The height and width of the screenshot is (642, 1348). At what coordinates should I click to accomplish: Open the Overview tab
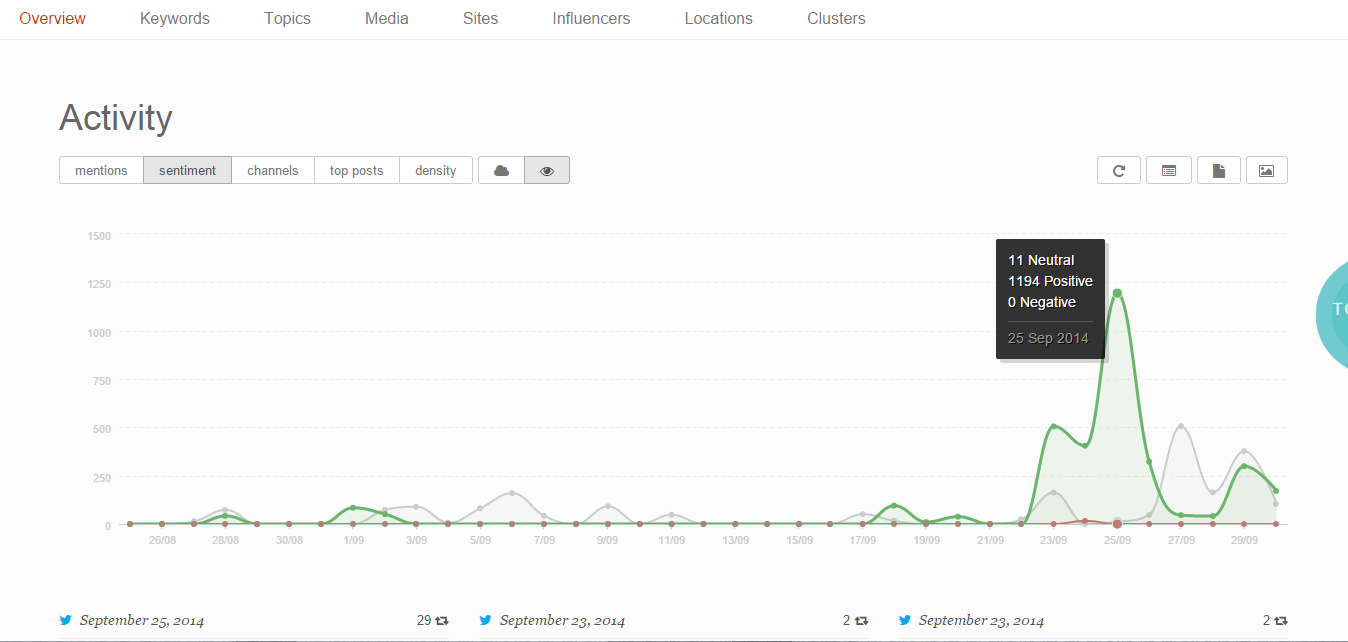point(52,18)
